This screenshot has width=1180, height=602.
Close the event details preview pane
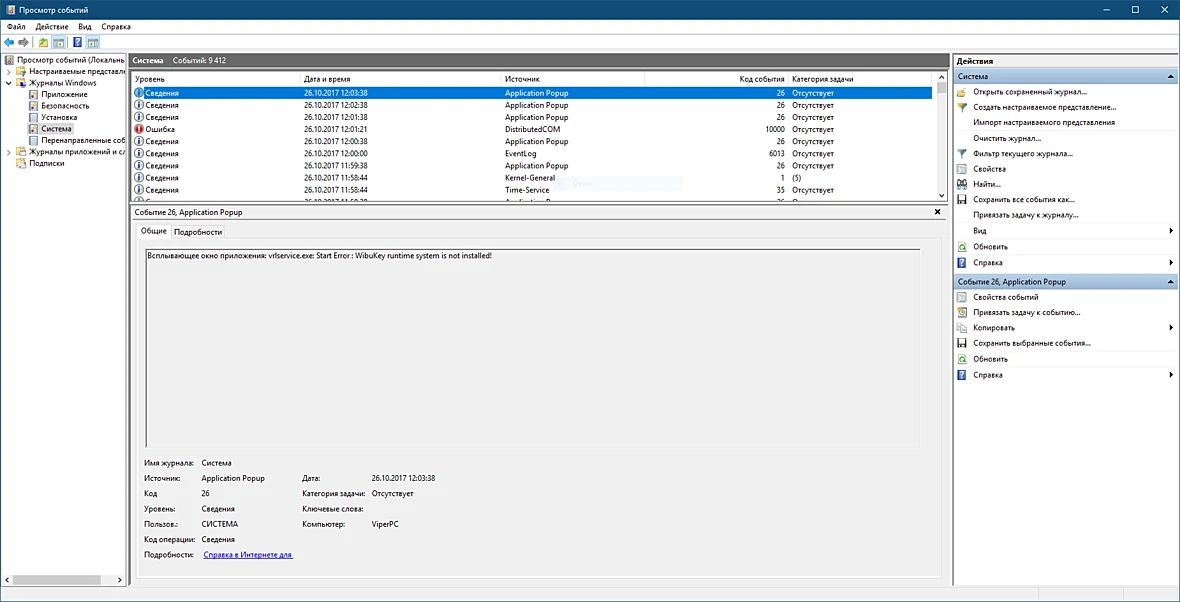[x=938, y=212]
